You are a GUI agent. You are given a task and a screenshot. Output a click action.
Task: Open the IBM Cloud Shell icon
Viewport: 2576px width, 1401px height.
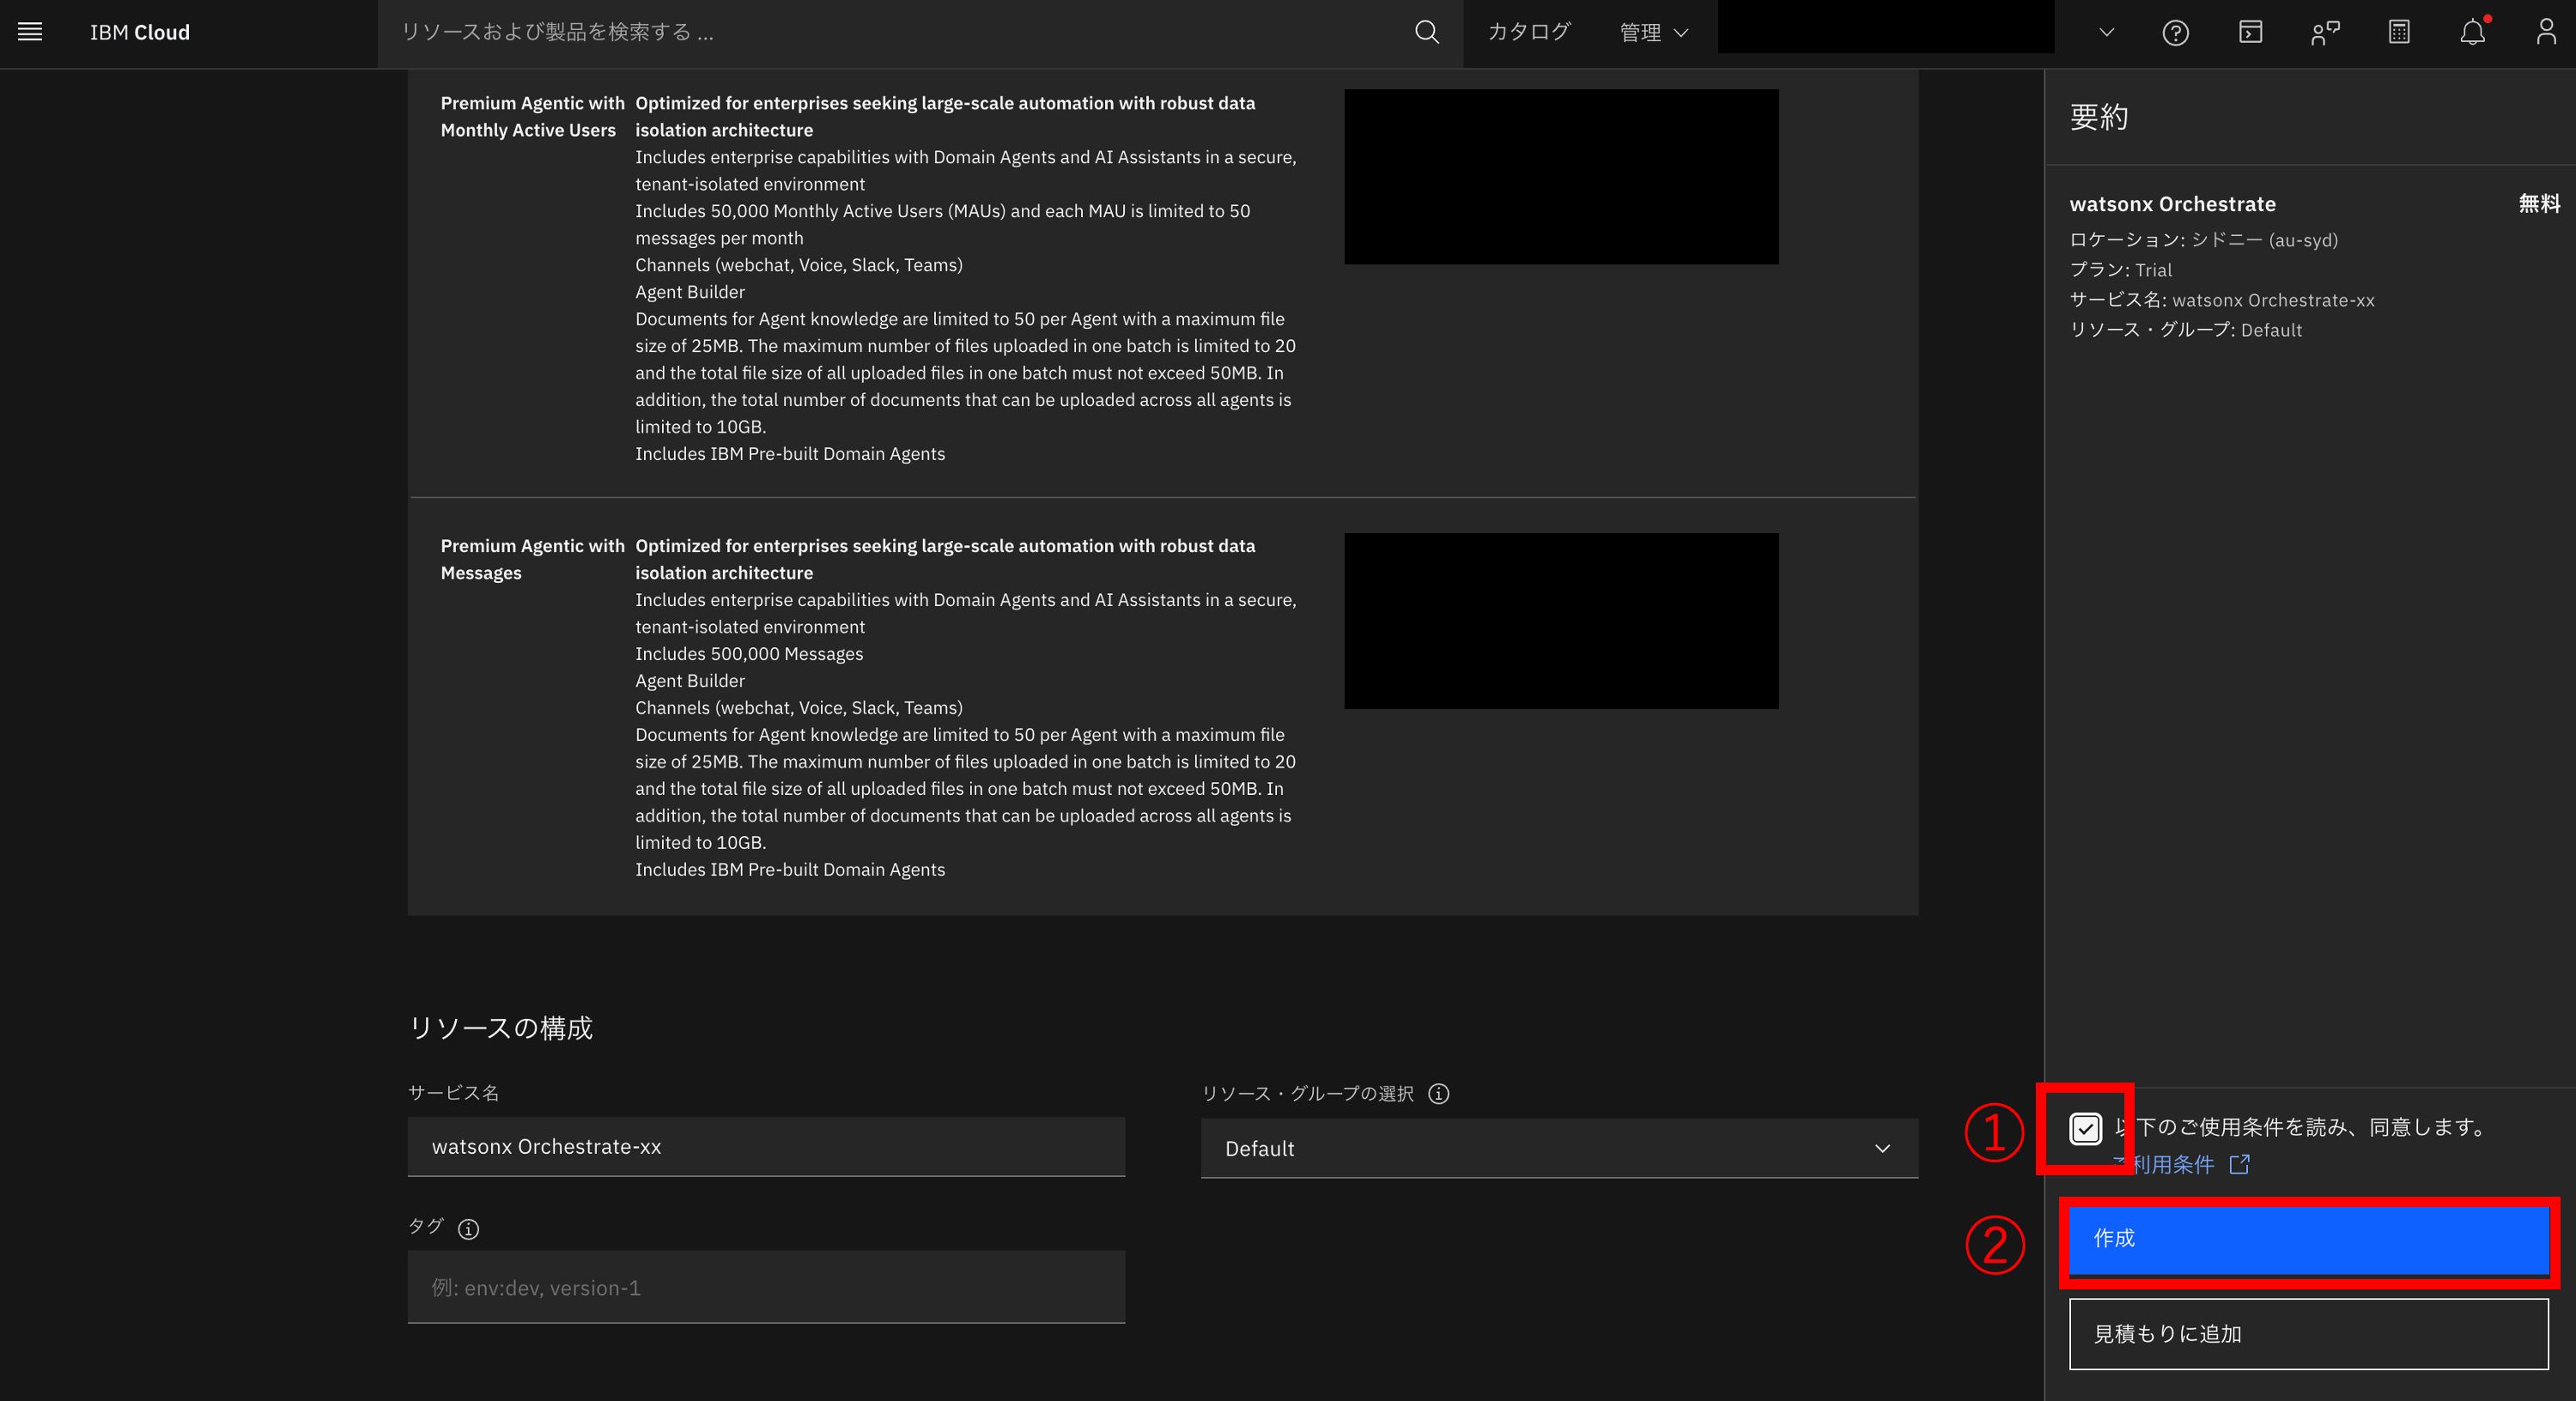click(2250, 32)
